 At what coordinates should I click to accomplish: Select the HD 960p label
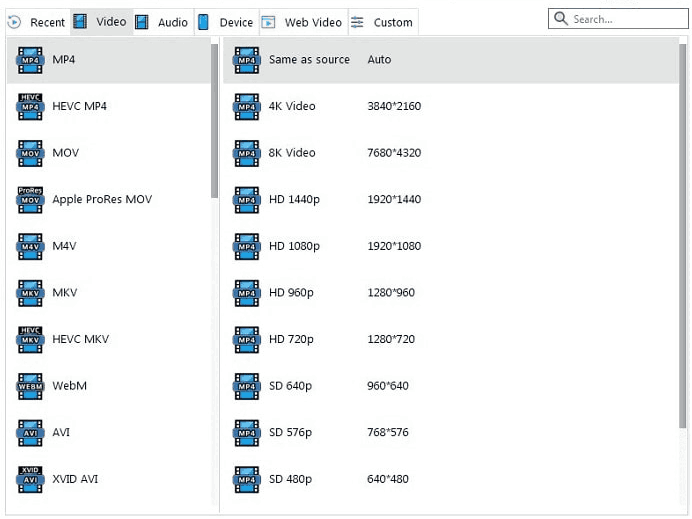coord(291,293)
